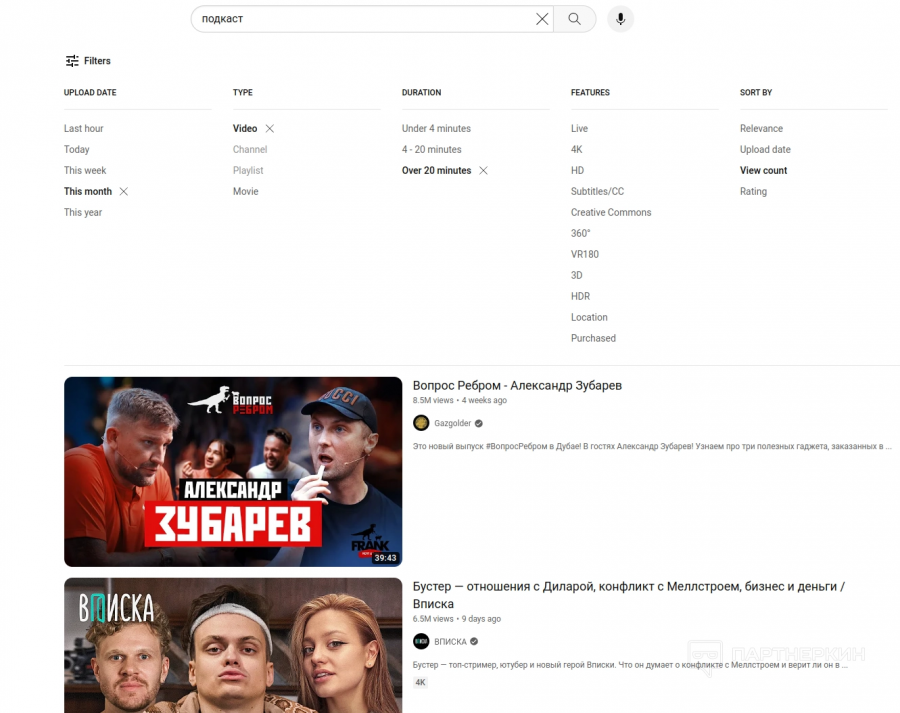Click the magnifying glass search button
900x713 pixels.
coord(575,19)
